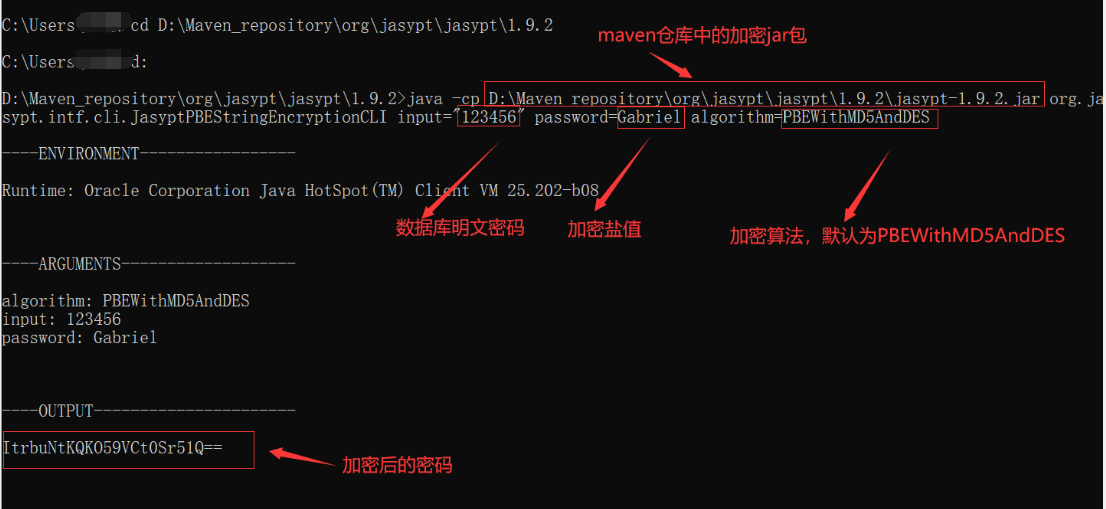Screen dimensions: 1106x509
Task: Click the red label '加密盐值'
Action: coord(604,229)
